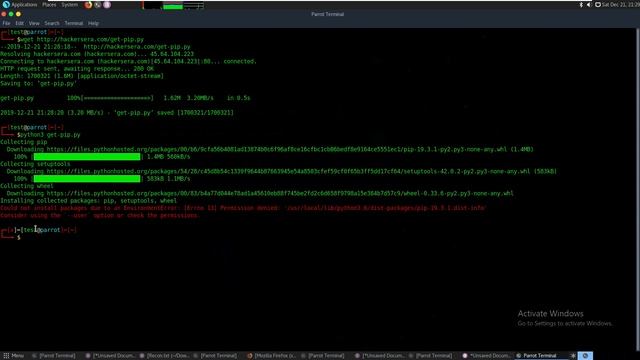Open the clock showing Sat Dec 21
Screen dimensions: 640x360
tap(620, 5)
